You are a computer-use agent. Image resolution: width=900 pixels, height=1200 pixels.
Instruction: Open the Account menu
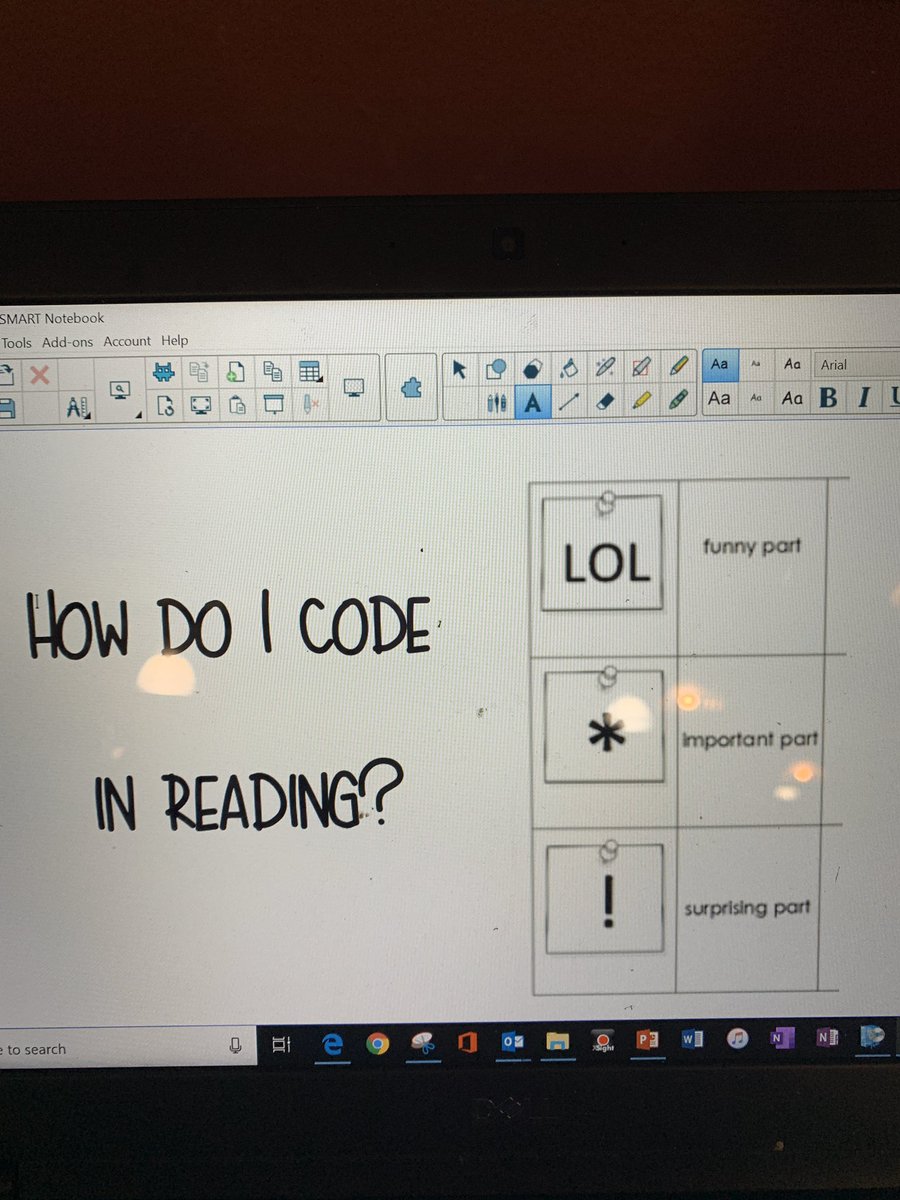tap(128, 341)
